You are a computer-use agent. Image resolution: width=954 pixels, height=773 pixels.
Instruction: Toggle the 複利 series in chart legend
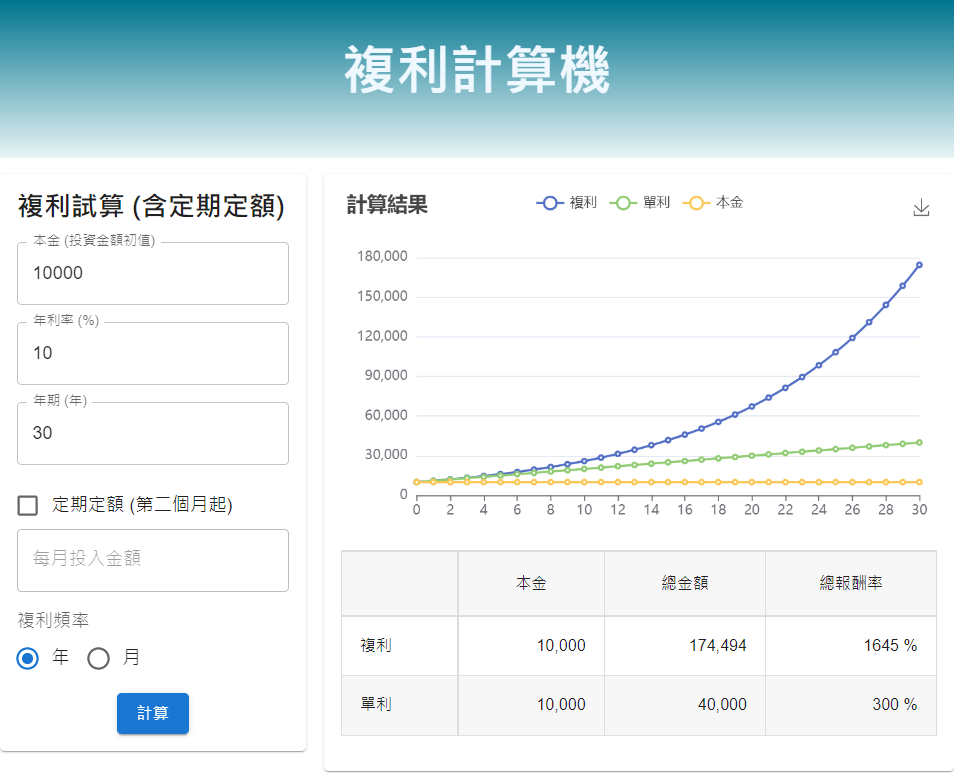[566, 203]
